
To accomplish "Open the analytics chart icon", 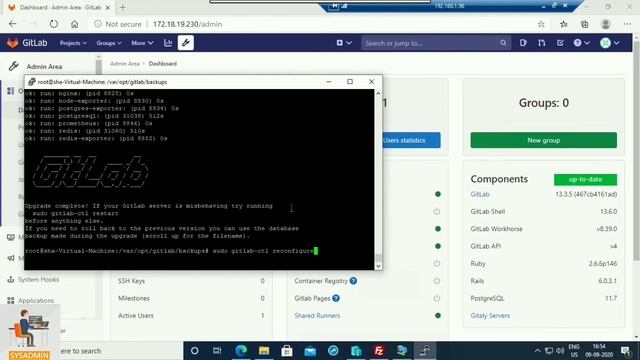I will pos(168,43).
